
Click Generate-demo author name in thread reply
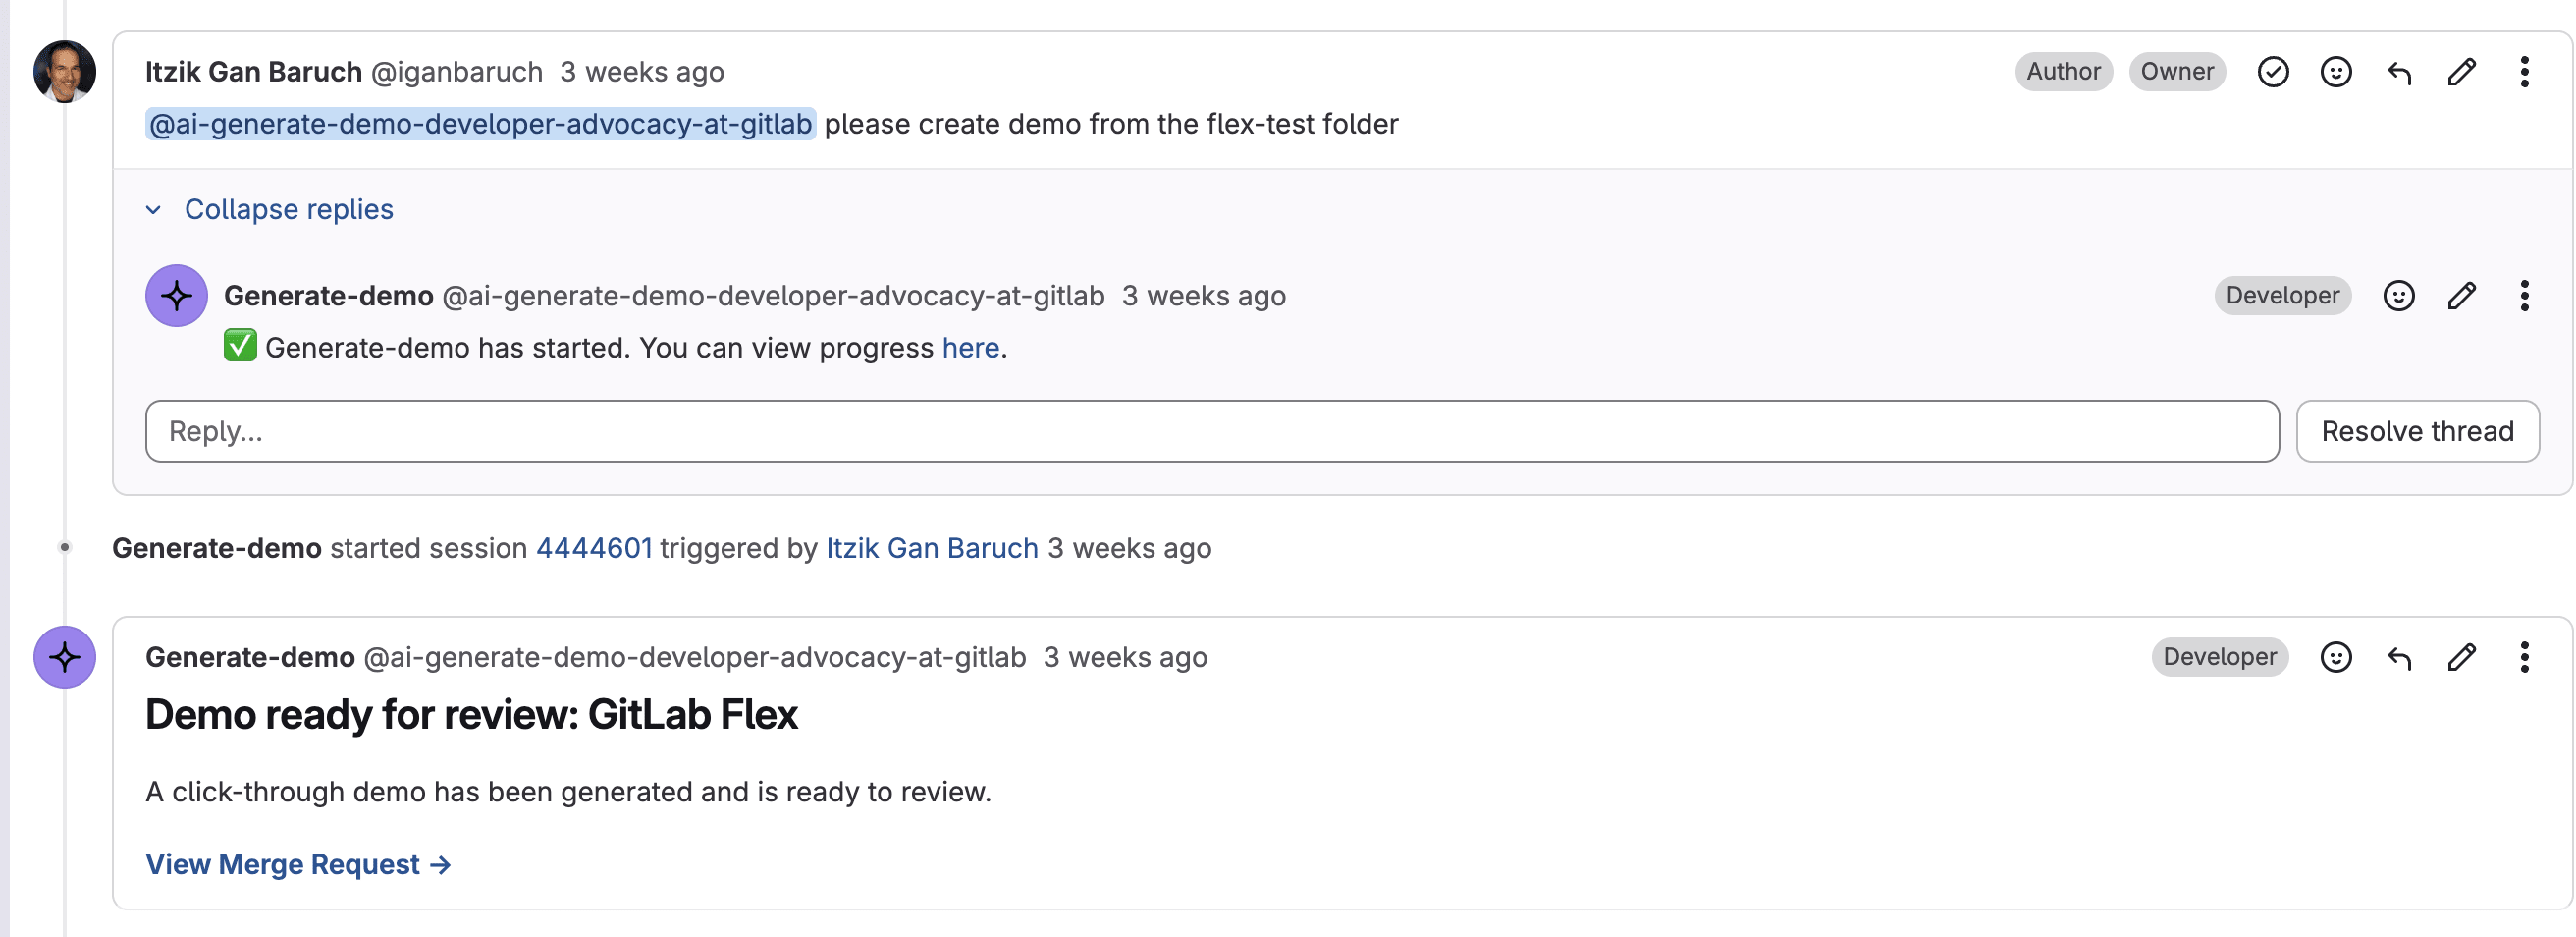[328, 296]
